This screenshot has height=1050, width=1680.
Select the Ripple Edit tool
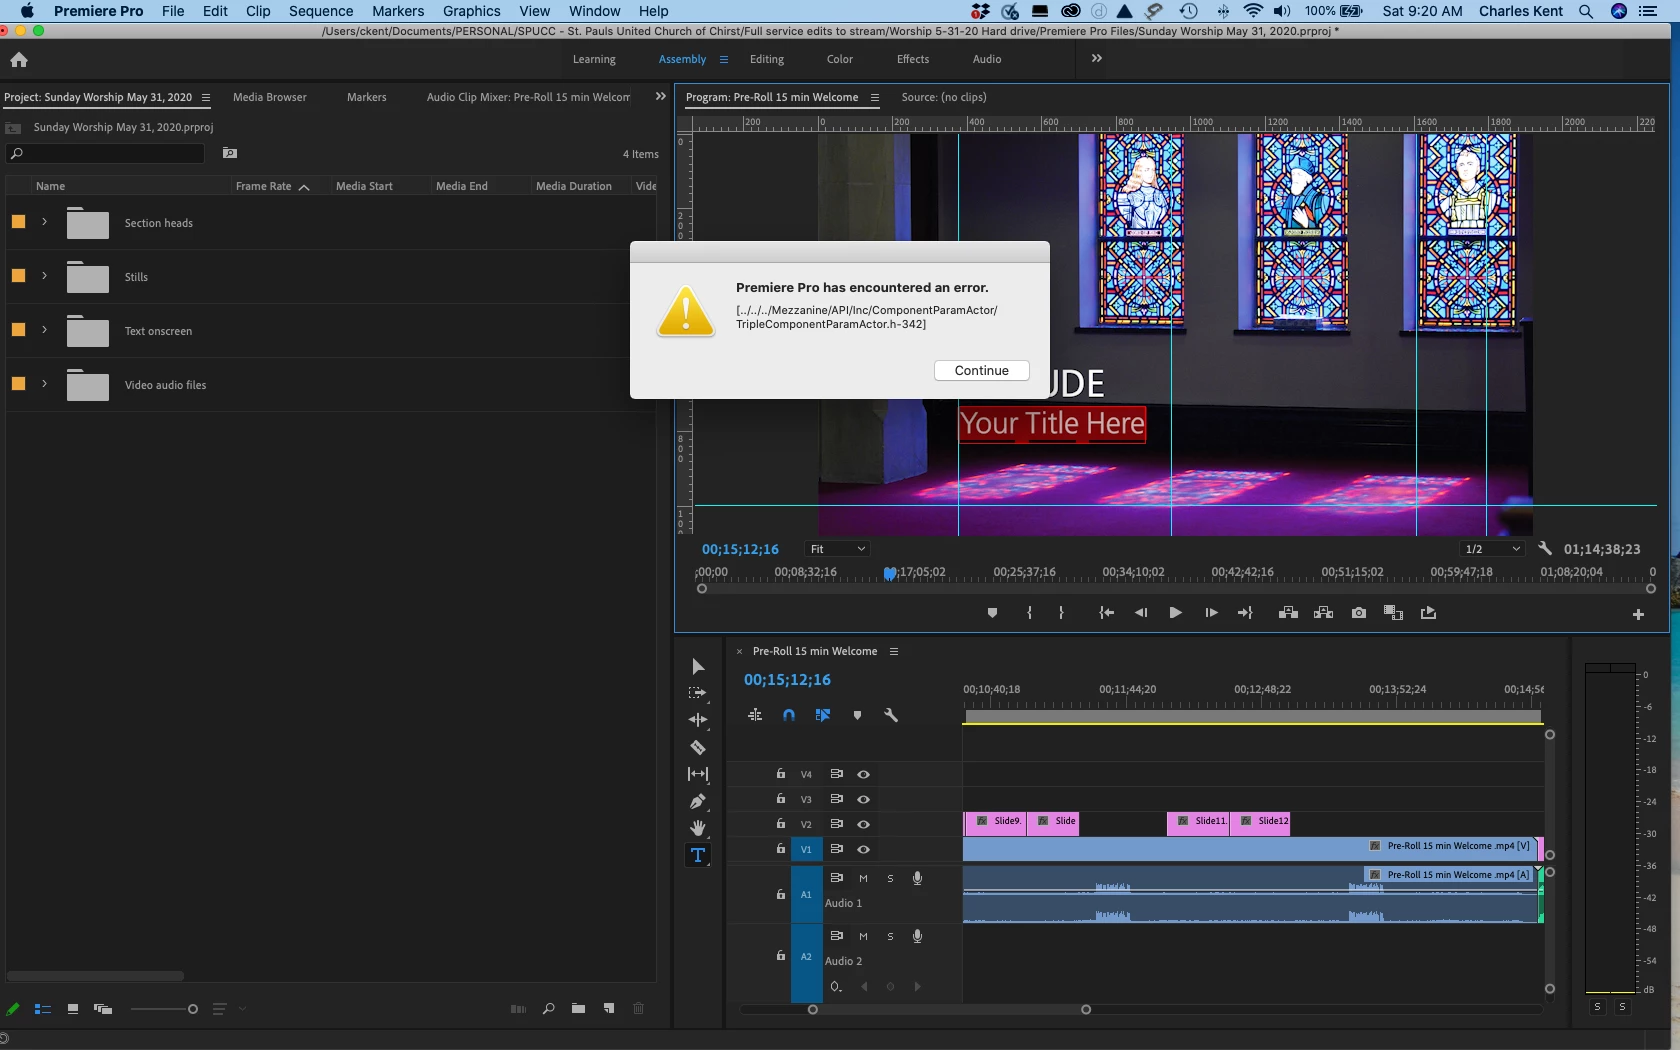pos(698,720)
